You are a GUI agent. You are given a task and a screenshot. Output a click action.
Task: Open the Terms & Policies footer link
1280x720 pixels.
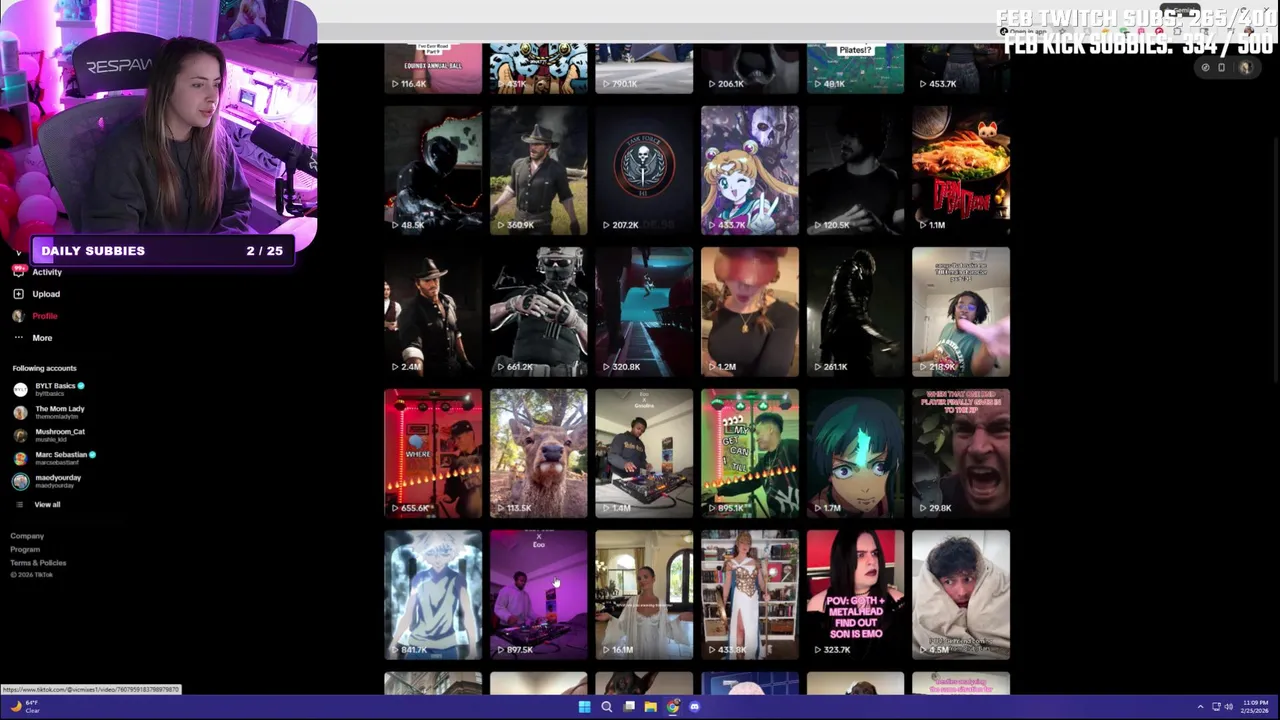point(38,562)
